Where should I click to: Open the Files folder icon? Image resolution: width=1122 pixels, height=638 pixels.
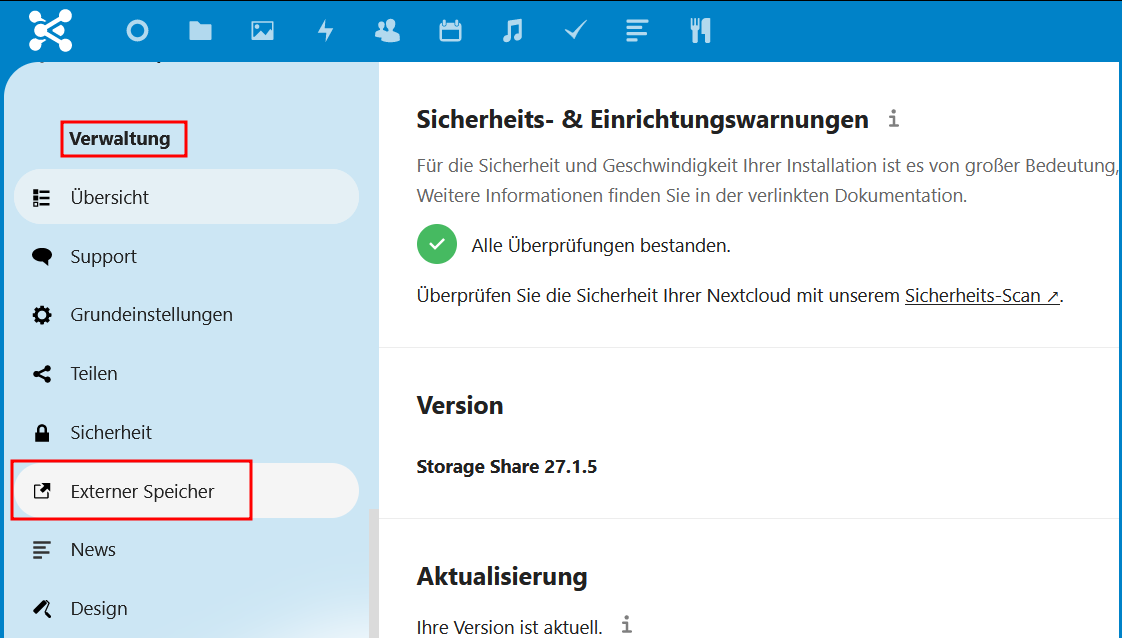tap(200, 31)
